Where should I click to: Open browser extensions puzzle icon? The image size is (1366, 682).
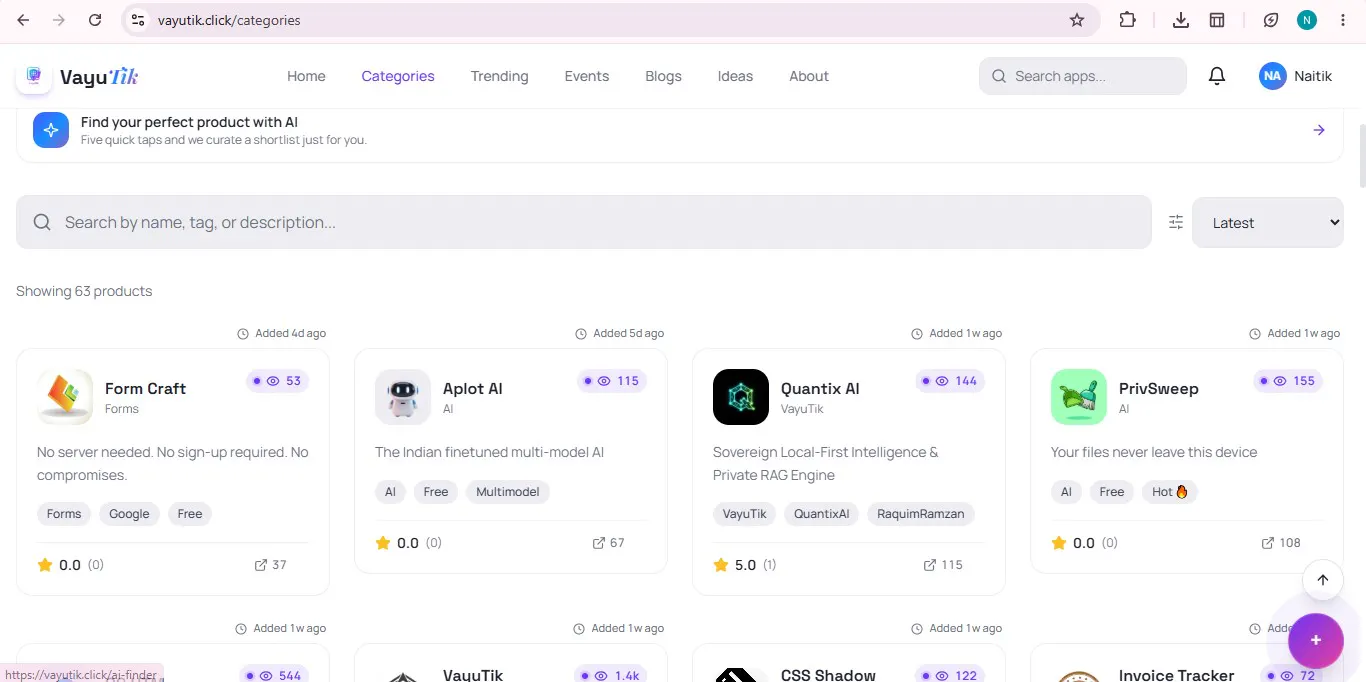1128,20
